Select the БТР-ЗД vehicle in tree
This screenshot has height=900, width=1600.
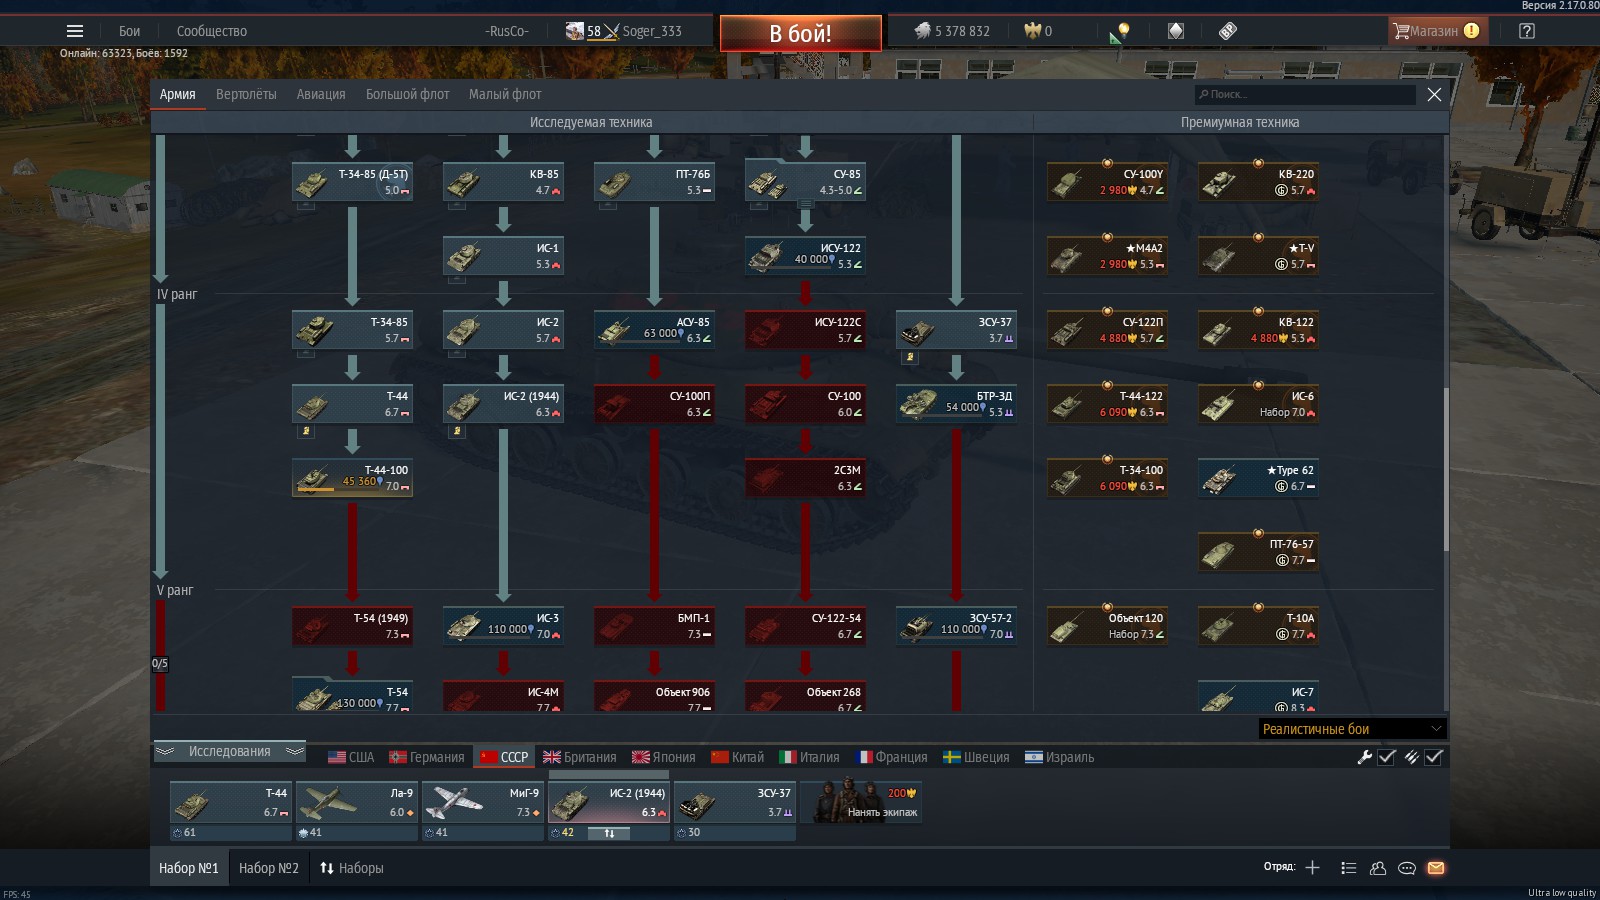click(x=956, y=404)
